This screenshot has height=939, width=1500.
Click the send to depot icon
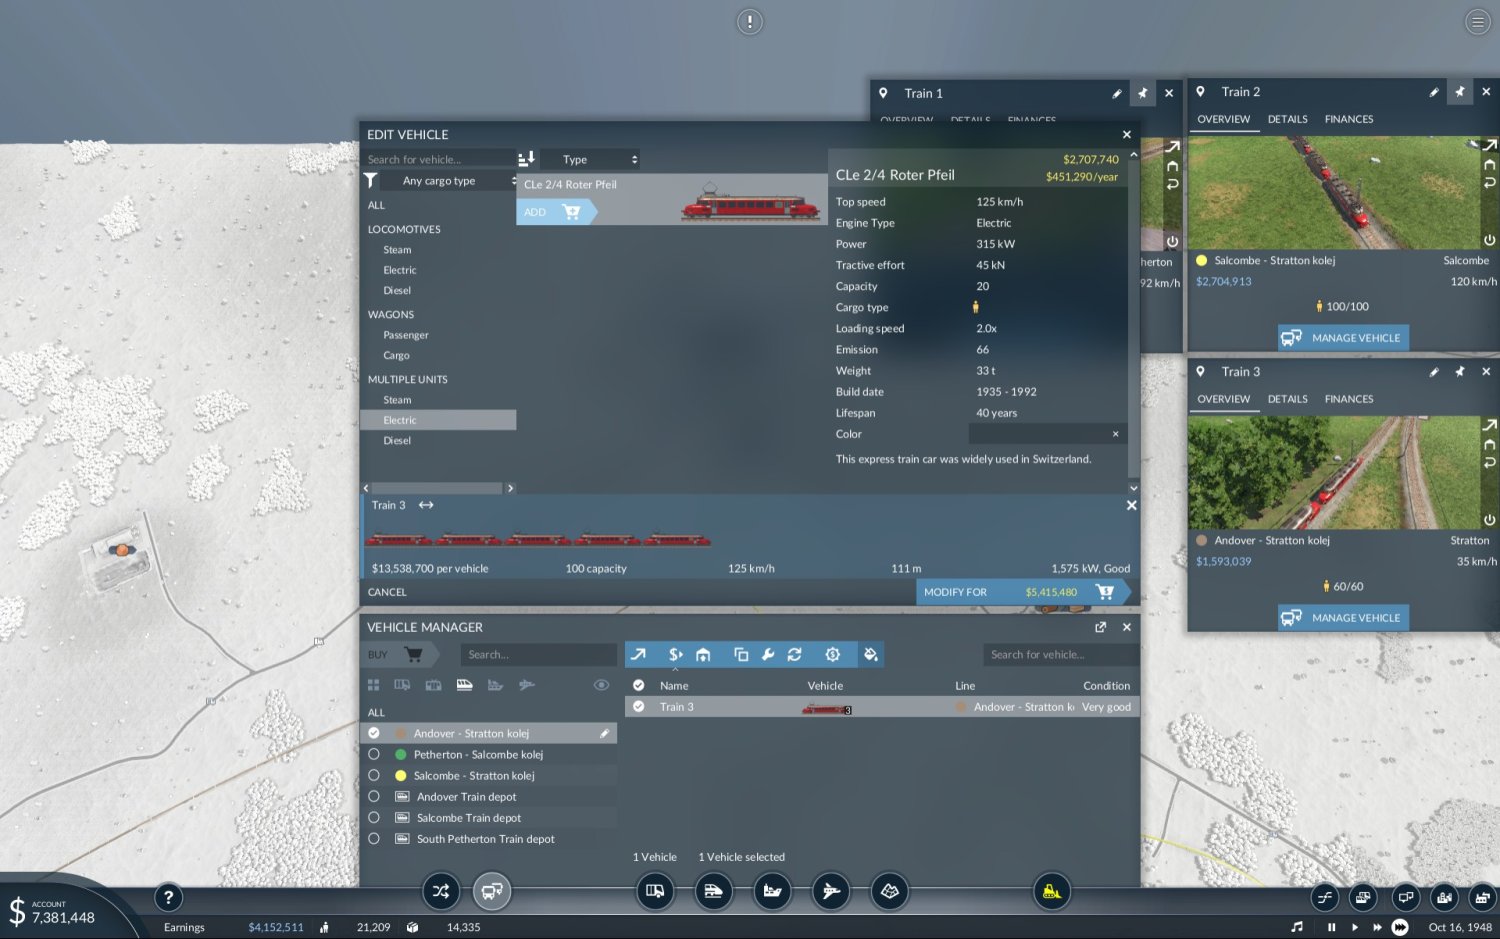(704, 655)
